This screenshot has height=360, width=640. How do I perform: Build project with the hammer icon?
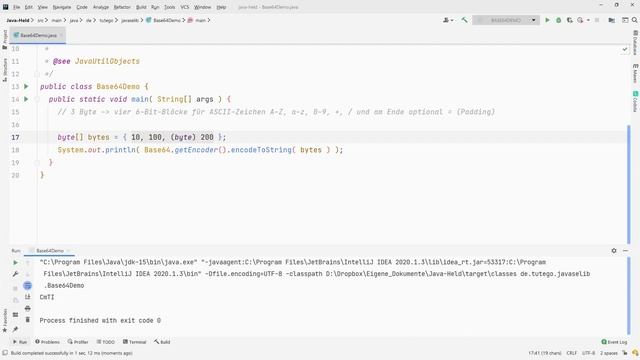(464, 20)
